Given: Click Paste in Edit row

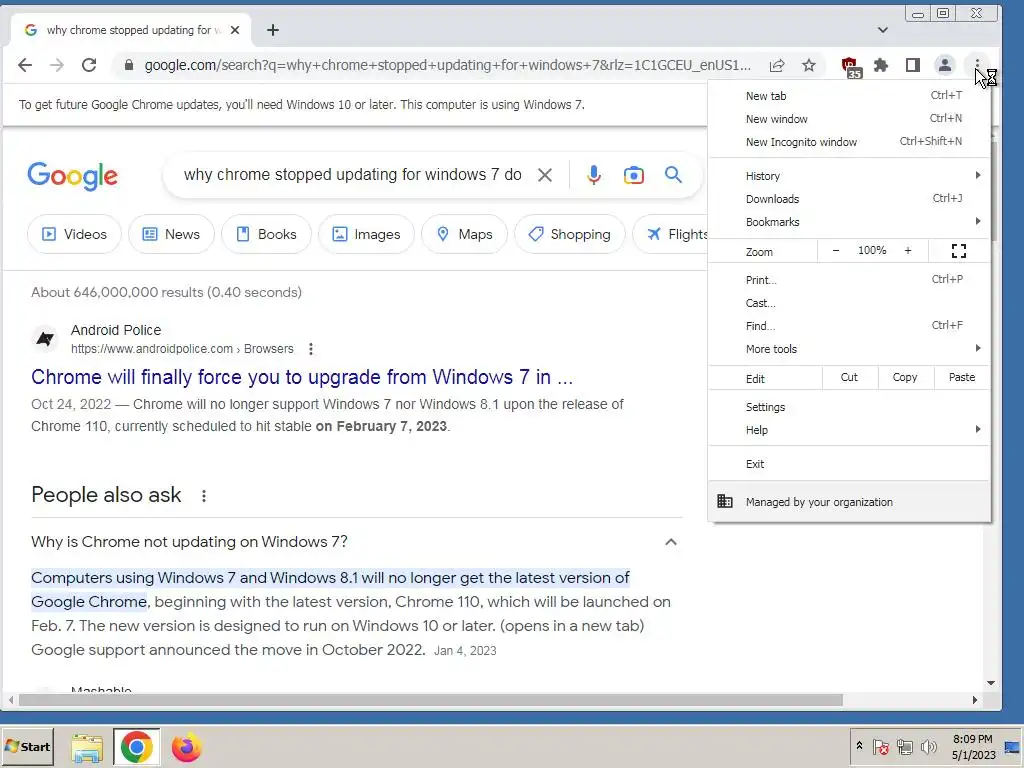Looking at the screenshot, I should pyautogui.click(x=961, y=377).
